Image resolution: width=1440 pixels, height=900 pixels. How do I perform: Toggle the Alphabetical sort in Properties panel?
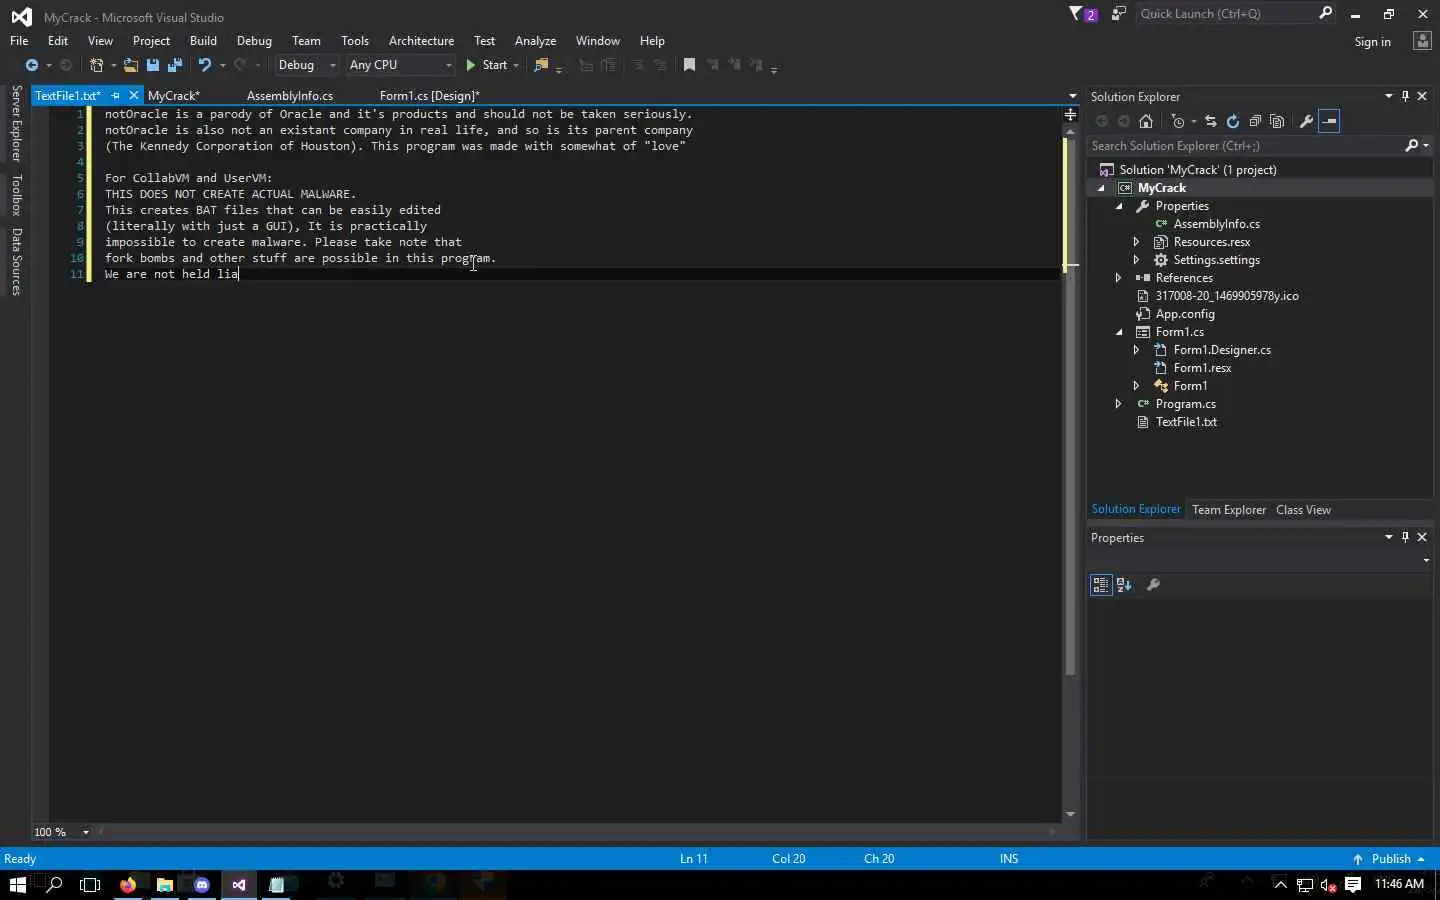(x=1124, y=585)
